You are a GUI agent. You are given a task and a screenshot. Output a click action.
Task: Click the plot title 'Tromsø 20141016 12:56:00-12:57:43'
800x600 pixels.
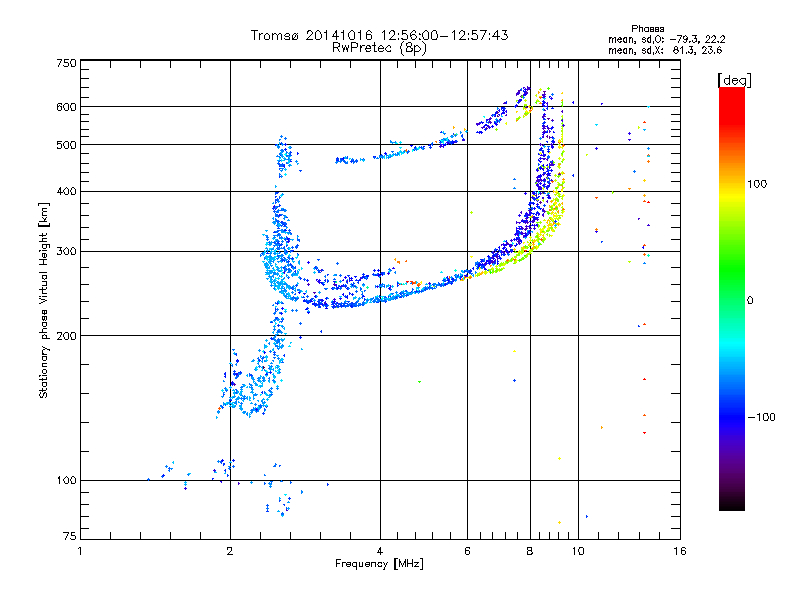click(x=379, y=35)
